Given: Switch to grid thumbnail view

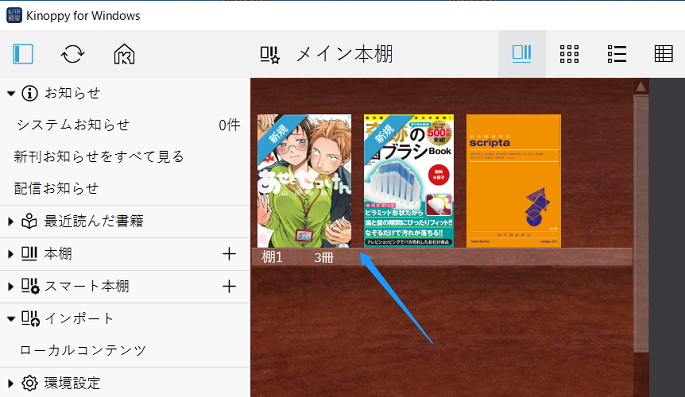Looking at the screenshot, I should point(569,54).
